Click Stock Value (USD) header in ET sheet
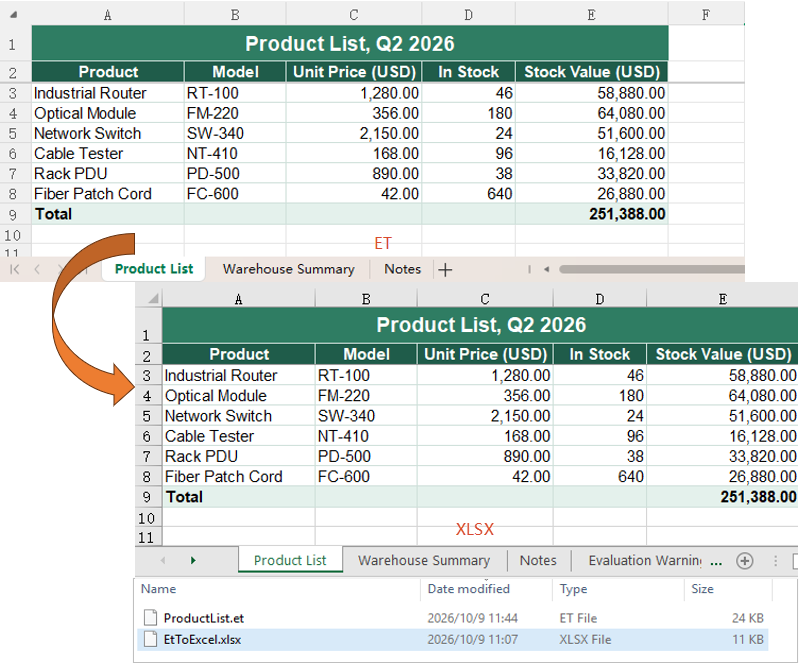The height and width of the screenshot is (663, 802). click(x=592, y=72)
